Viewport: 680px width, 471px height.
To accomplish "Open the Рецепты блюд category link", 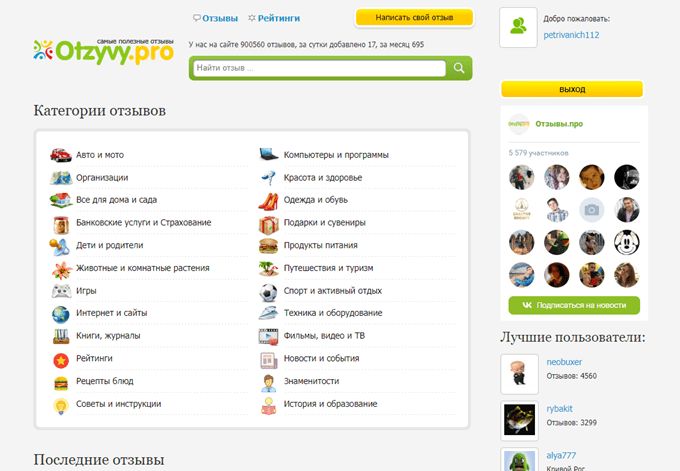I will (105, 381).
